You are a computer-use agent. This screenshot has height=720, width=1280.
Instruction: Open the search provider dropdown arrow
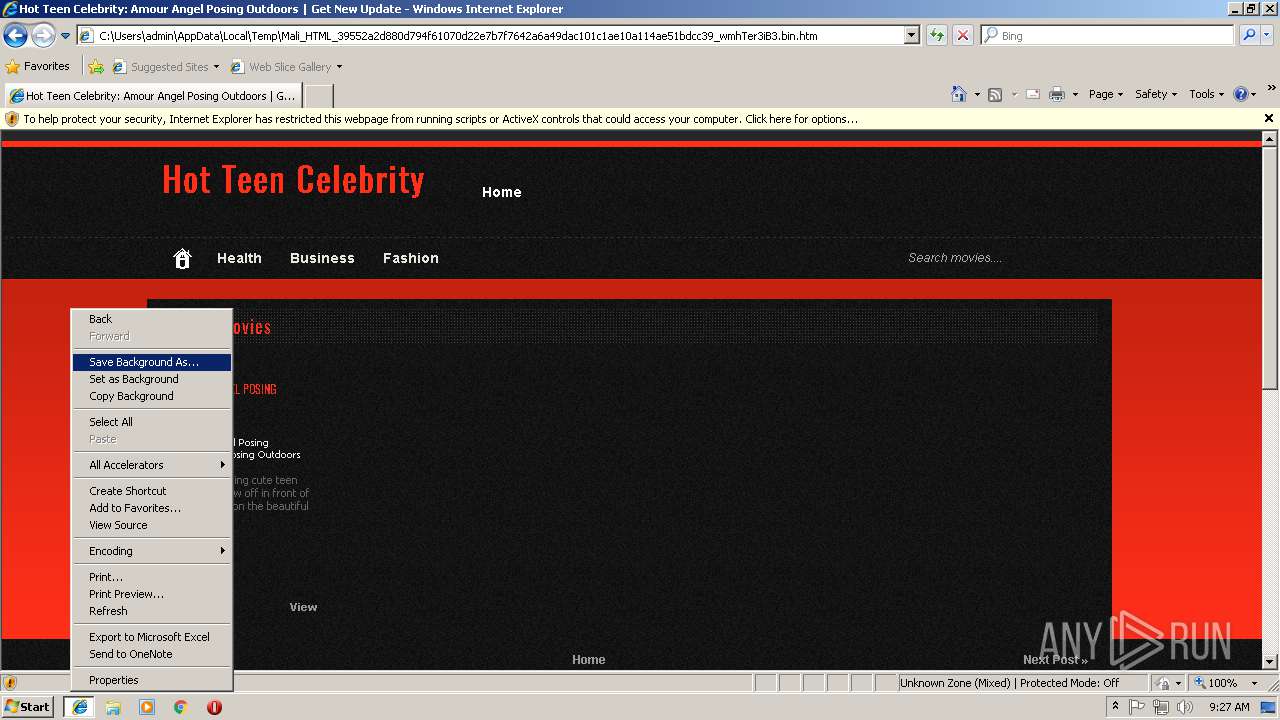1267,35
